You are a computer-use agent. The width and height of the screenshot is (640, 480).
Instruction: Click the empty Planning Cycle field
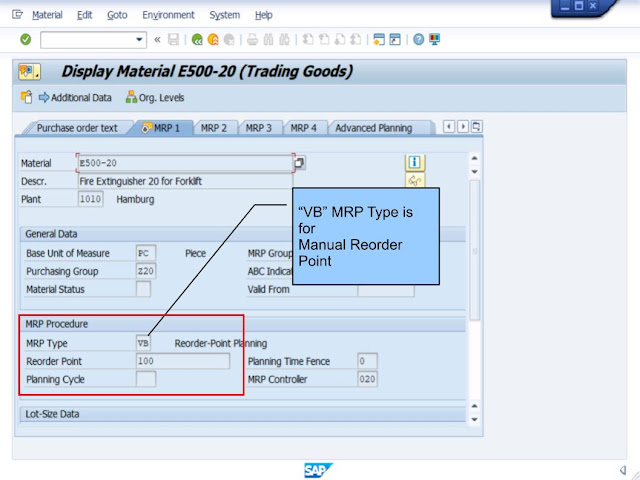click(x=146, y=379)
